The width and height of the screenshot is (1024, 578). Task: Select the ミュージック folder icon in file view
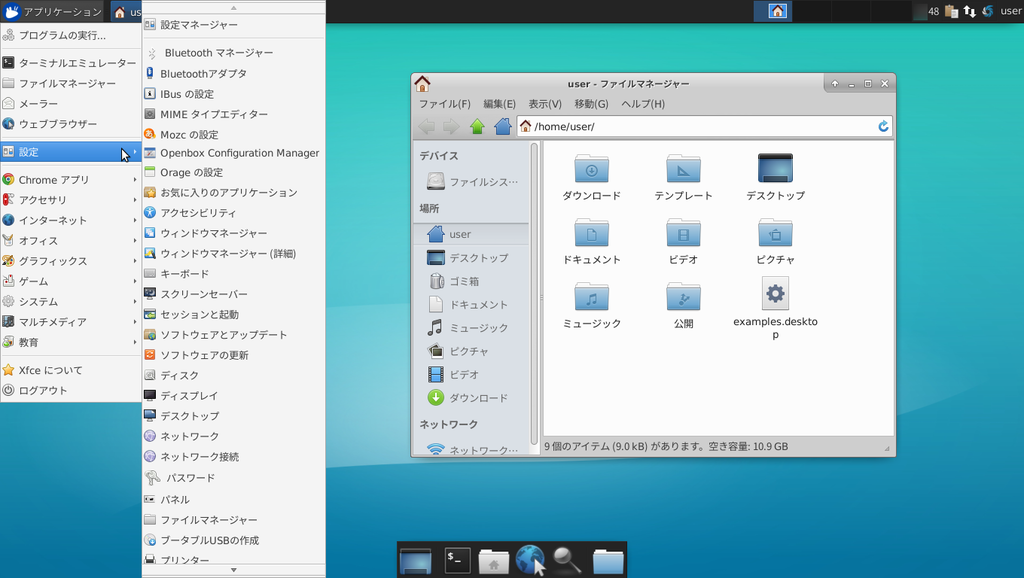[x=592, y=297]
